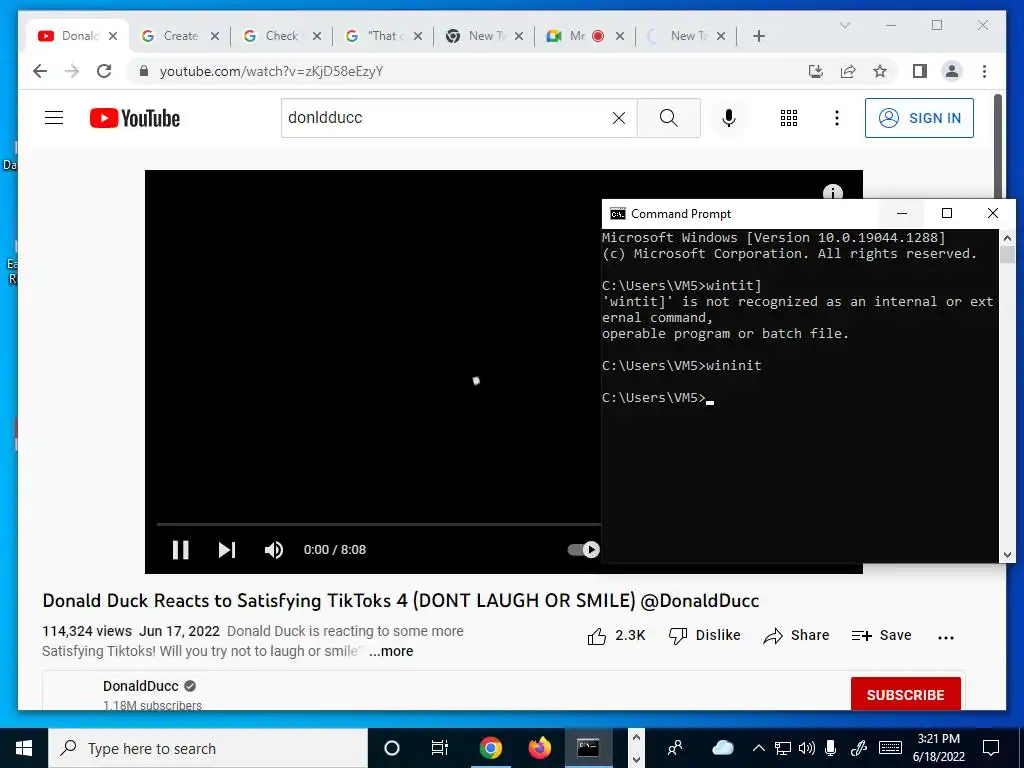Open the OneDrive cloud tray icon
The image size is (1024, 768).
click(x=723, y=748)
